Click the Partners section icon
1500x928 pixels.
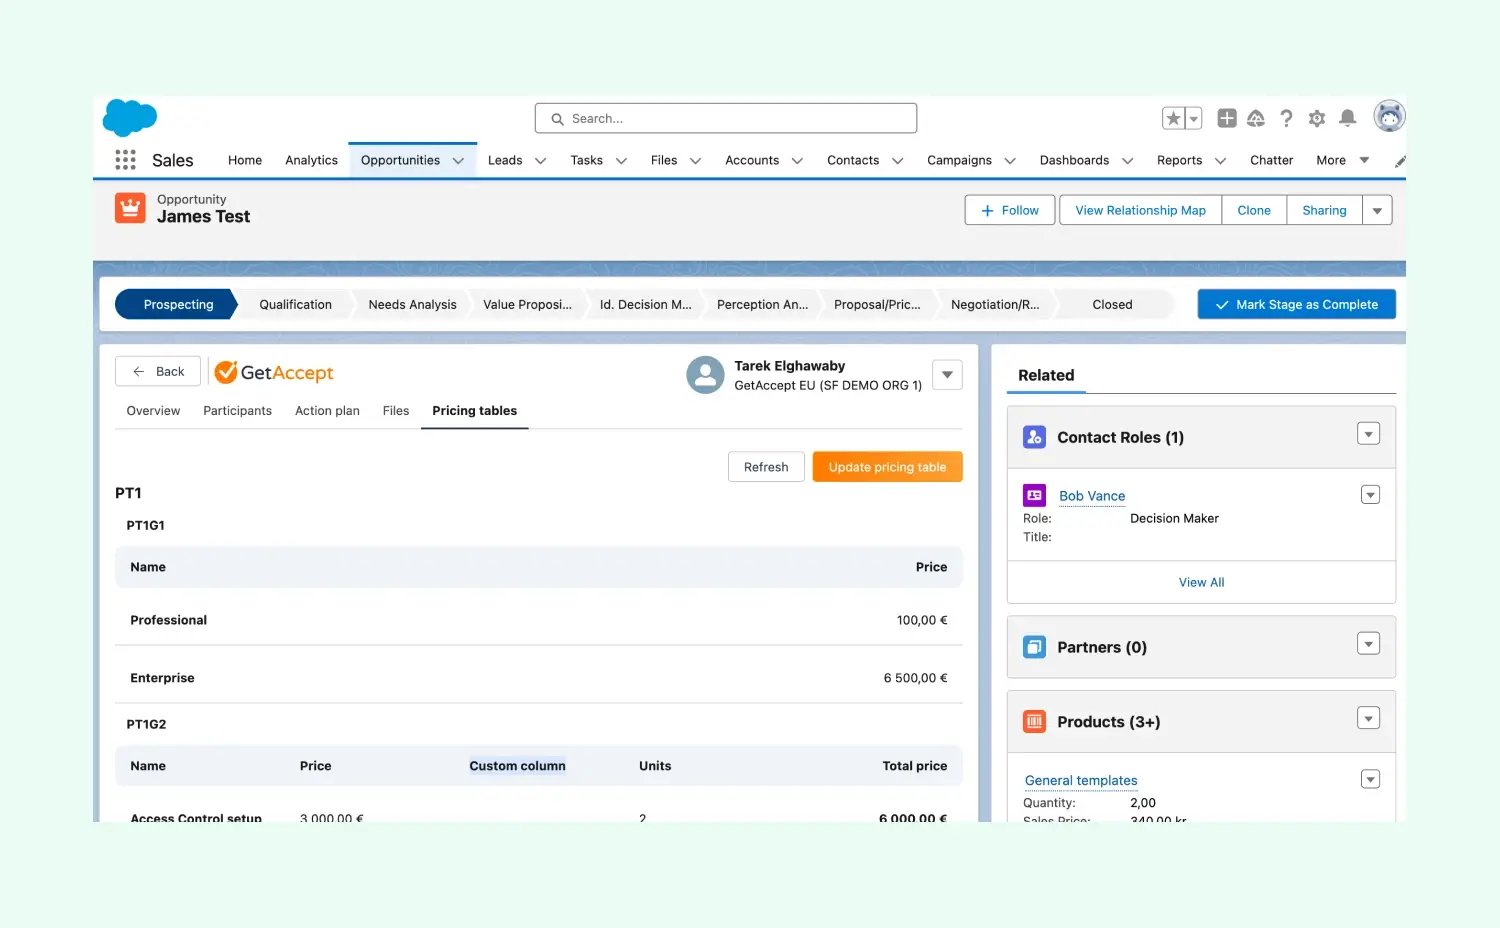(x=1034, y=647)
